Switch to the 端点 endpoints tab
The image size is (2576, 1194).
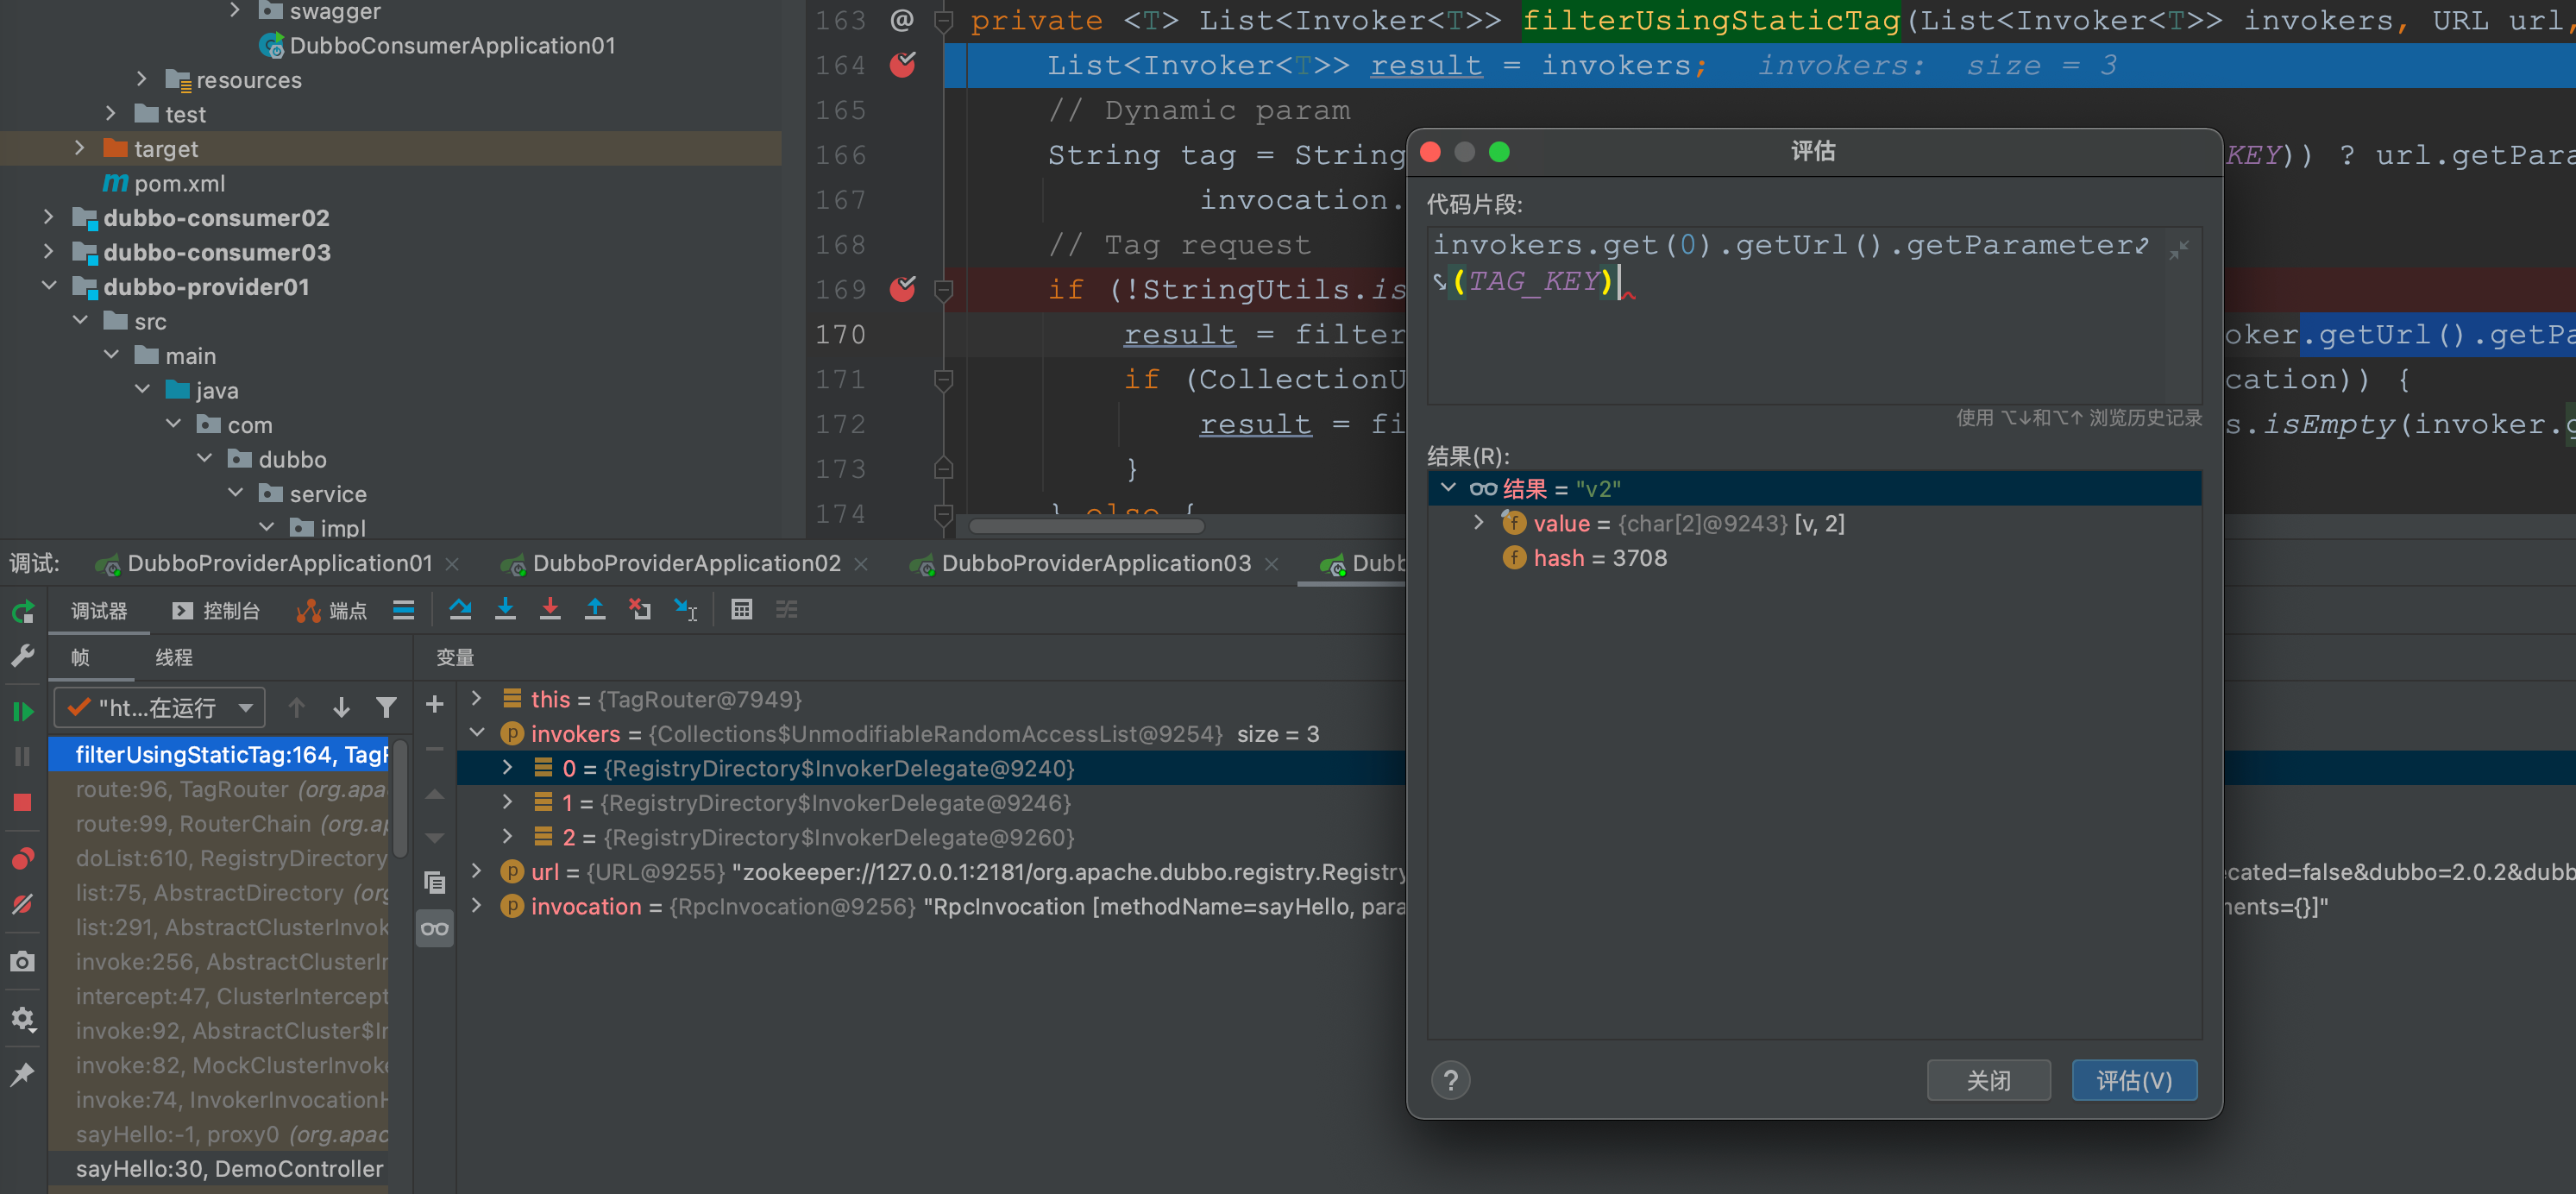(332, 611)
